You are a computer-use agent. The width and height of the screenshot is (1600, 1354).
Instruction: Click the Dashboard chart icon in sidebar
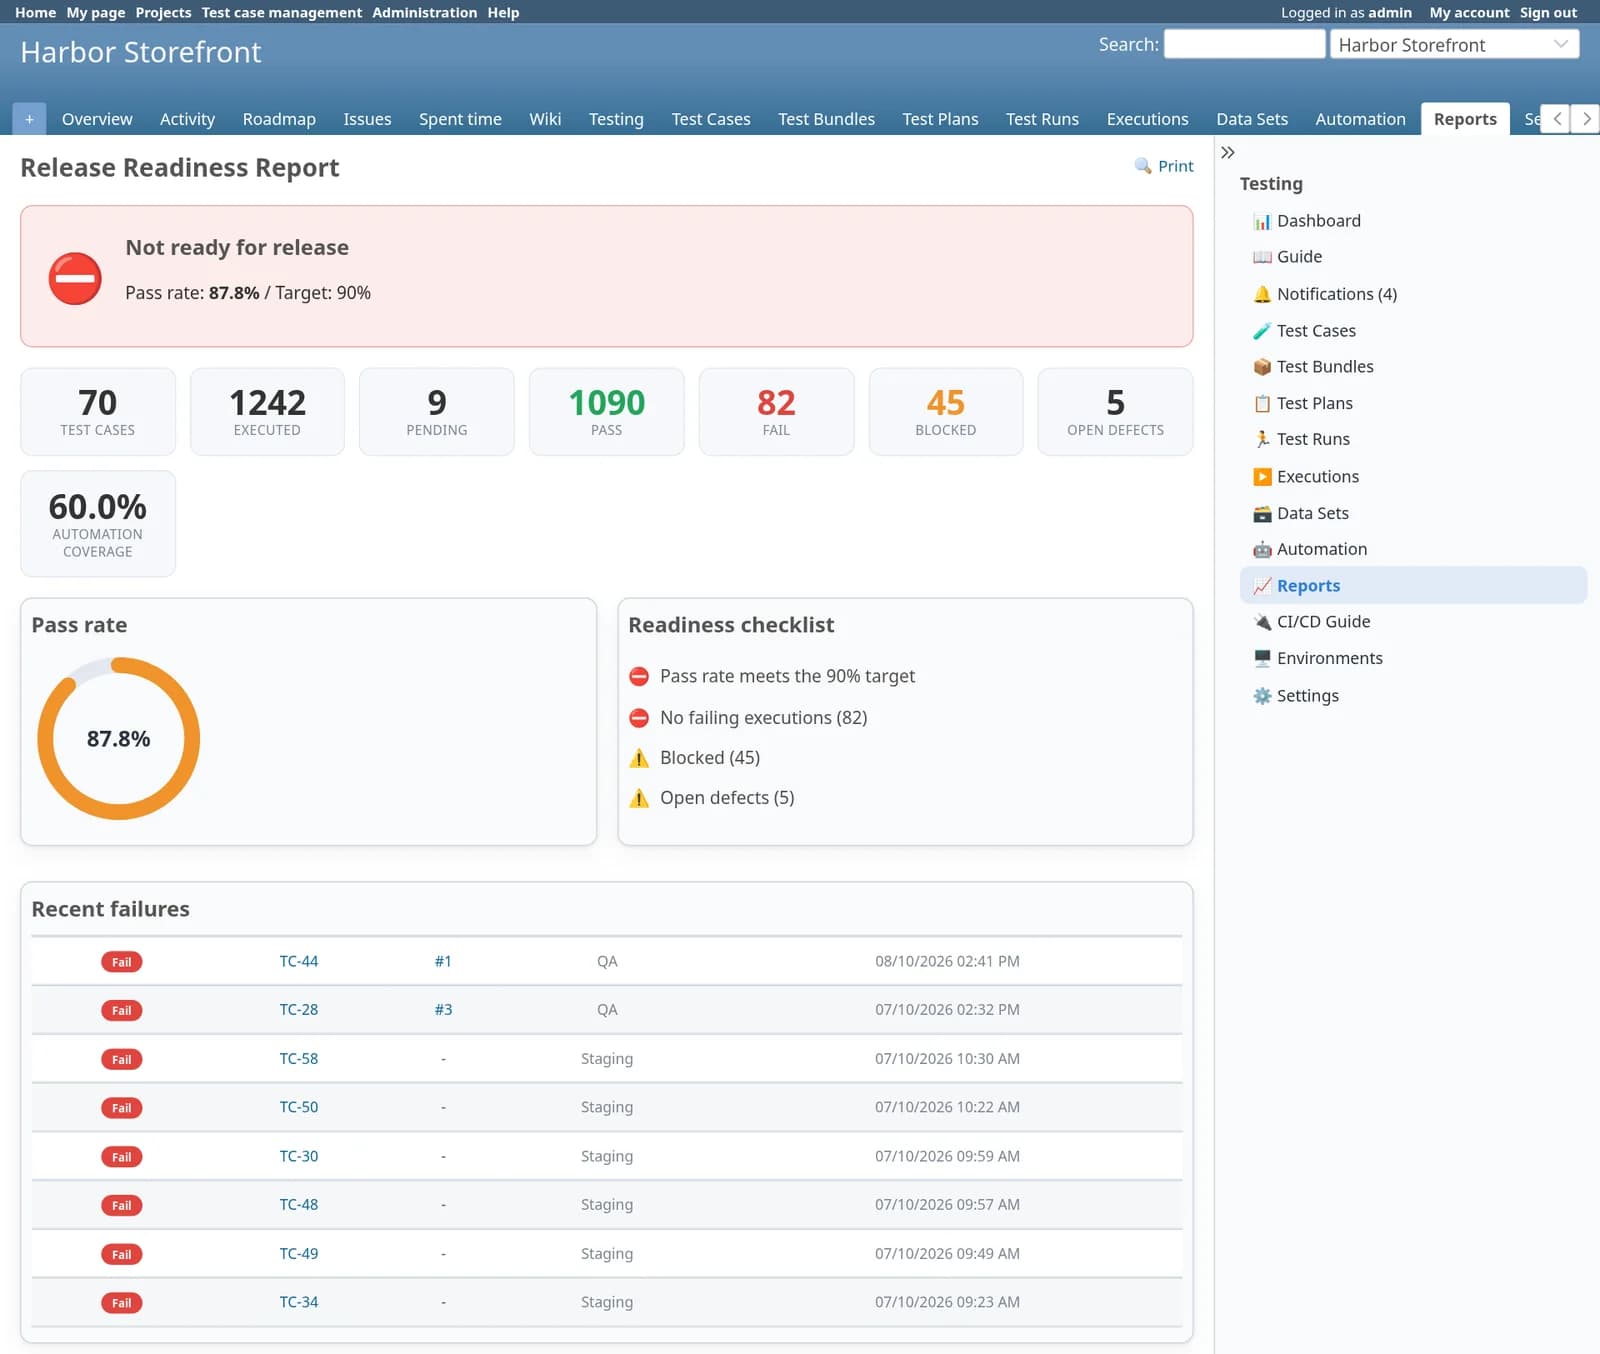pyautogui.click(x=1262, y=221)
